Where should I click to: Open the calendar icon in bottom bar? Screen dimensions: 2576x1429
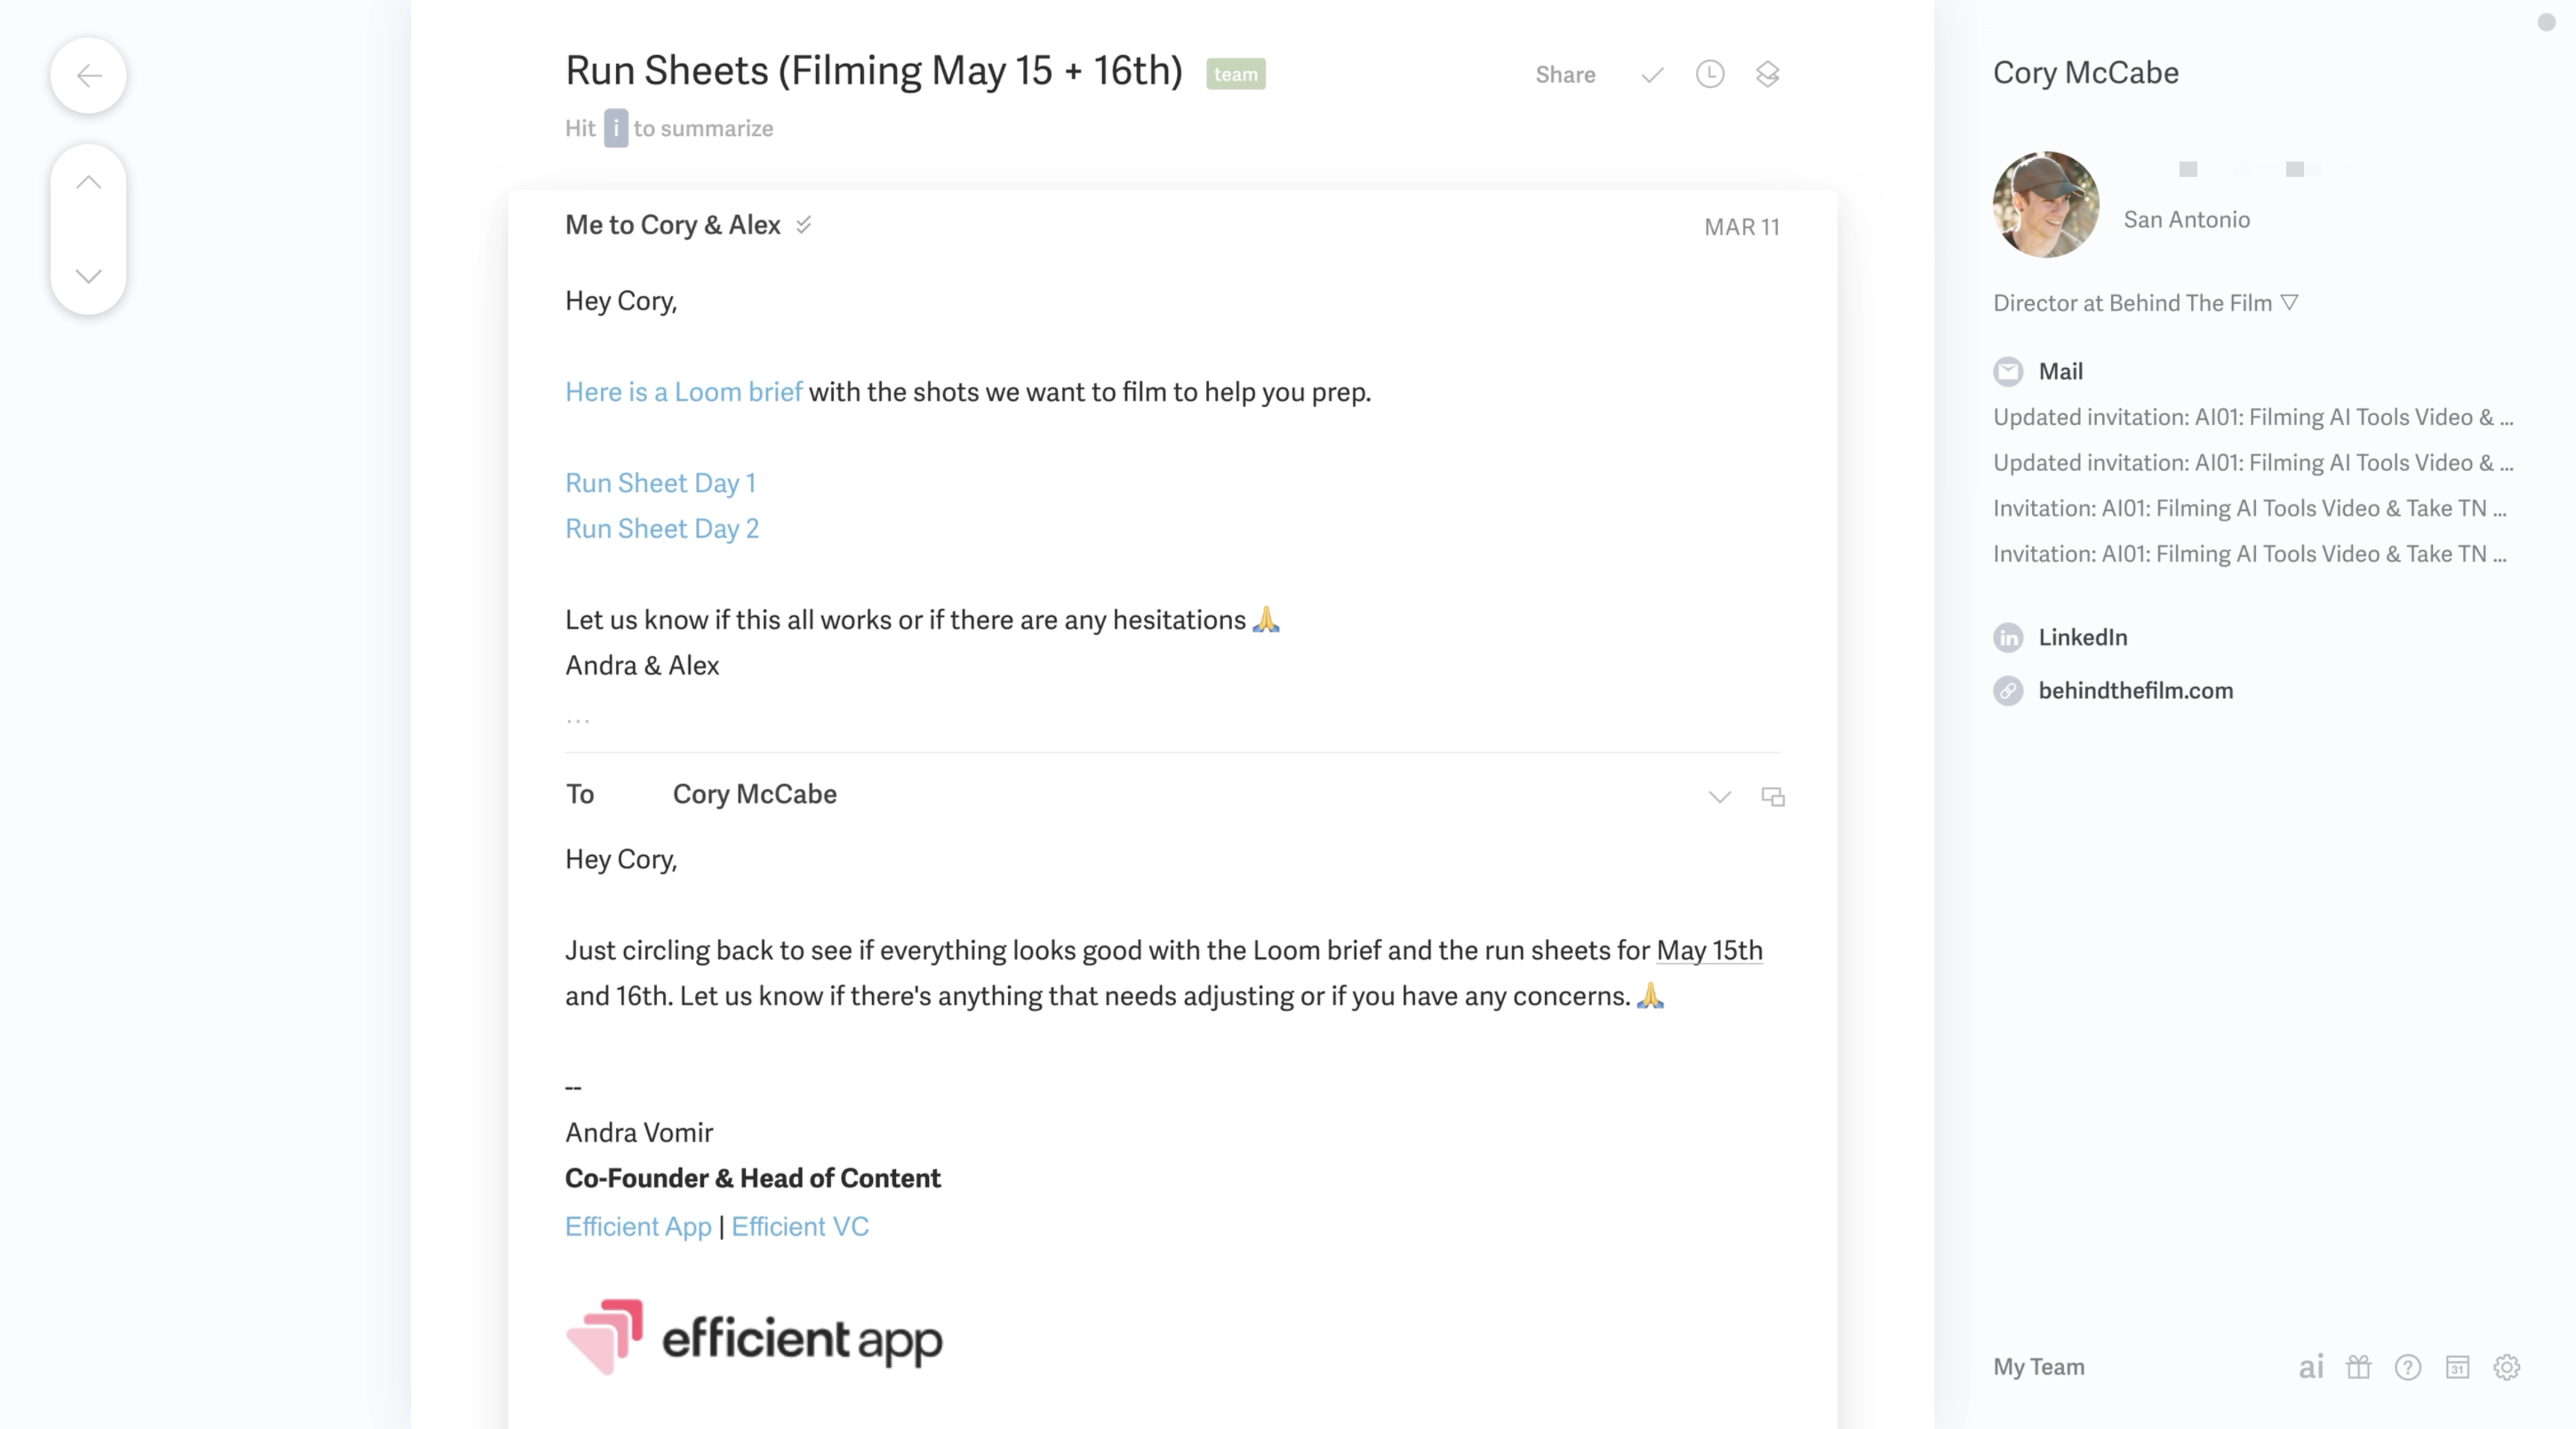[x=2457, y=1367]
